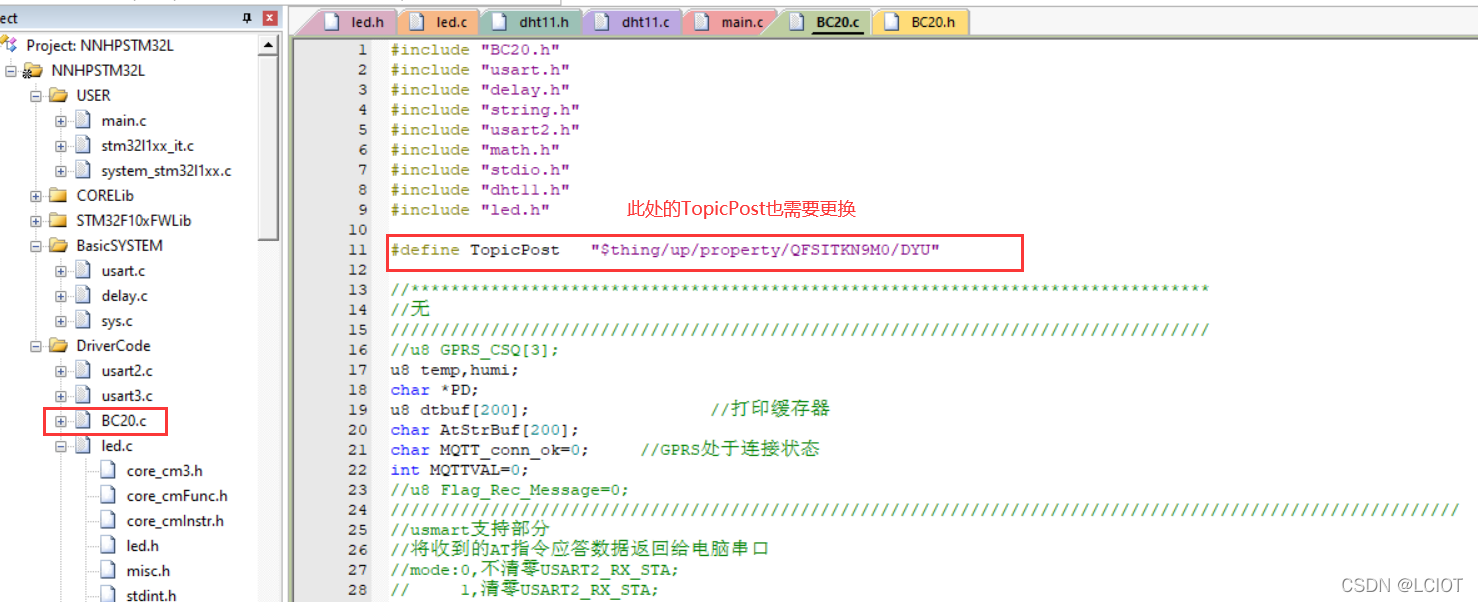Click the code line 'char *PD;'
The width and height of the screenshot is (1478, 602).
(x=435, y=390)
